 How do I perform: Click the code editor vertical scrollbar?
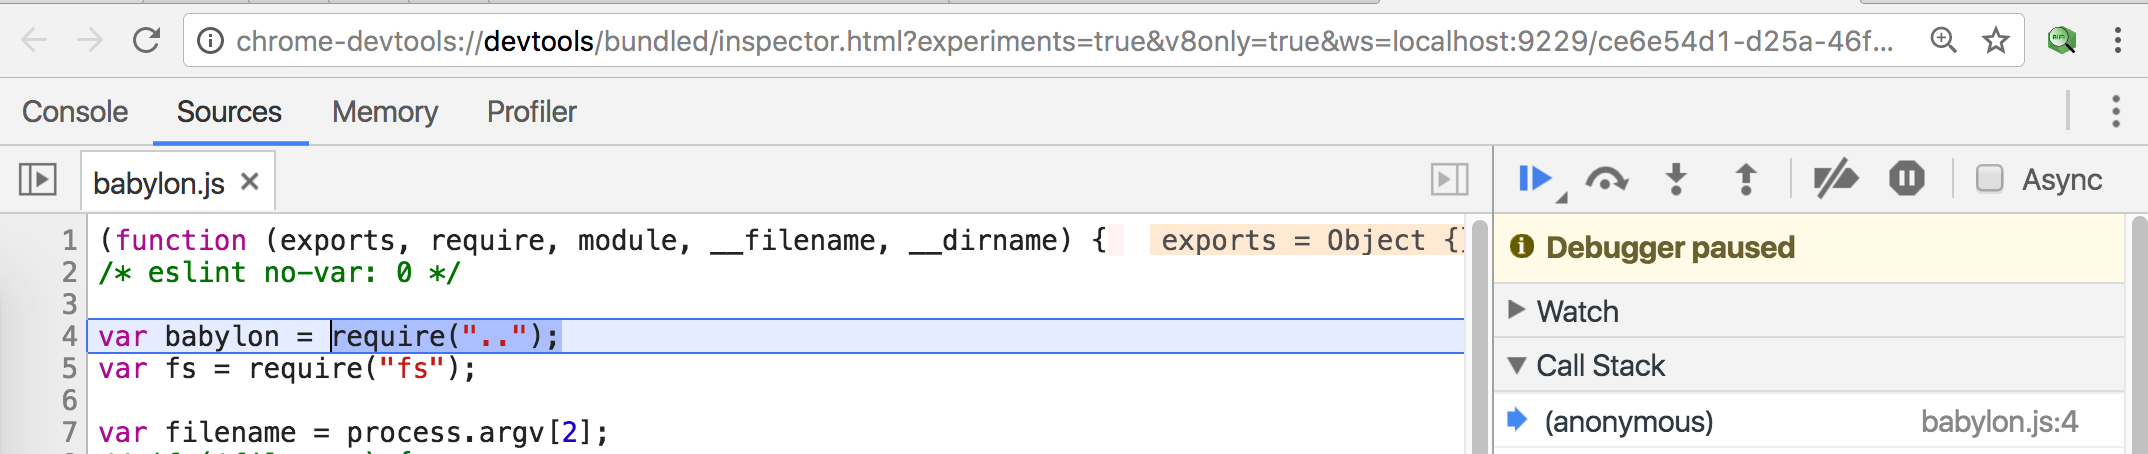(1480, 335)
